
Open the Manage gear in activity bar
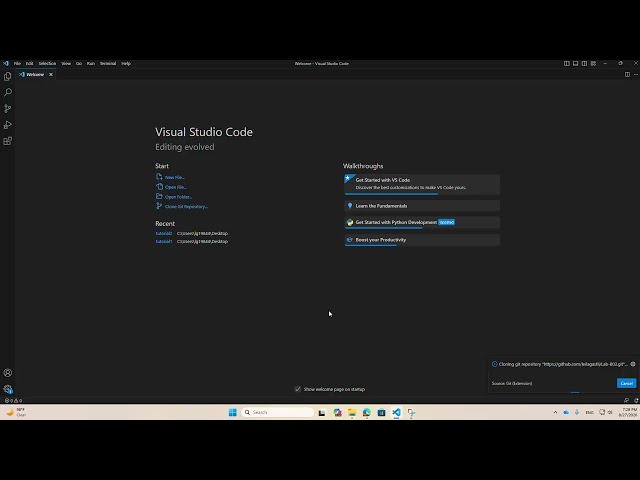point(7,389)
